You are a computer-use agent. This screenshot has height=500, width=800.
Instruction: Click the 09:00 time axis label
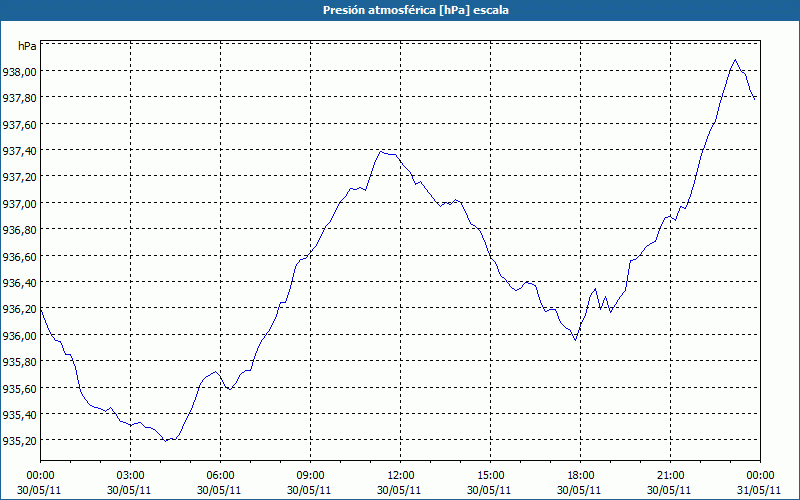(x=310, y=476)
